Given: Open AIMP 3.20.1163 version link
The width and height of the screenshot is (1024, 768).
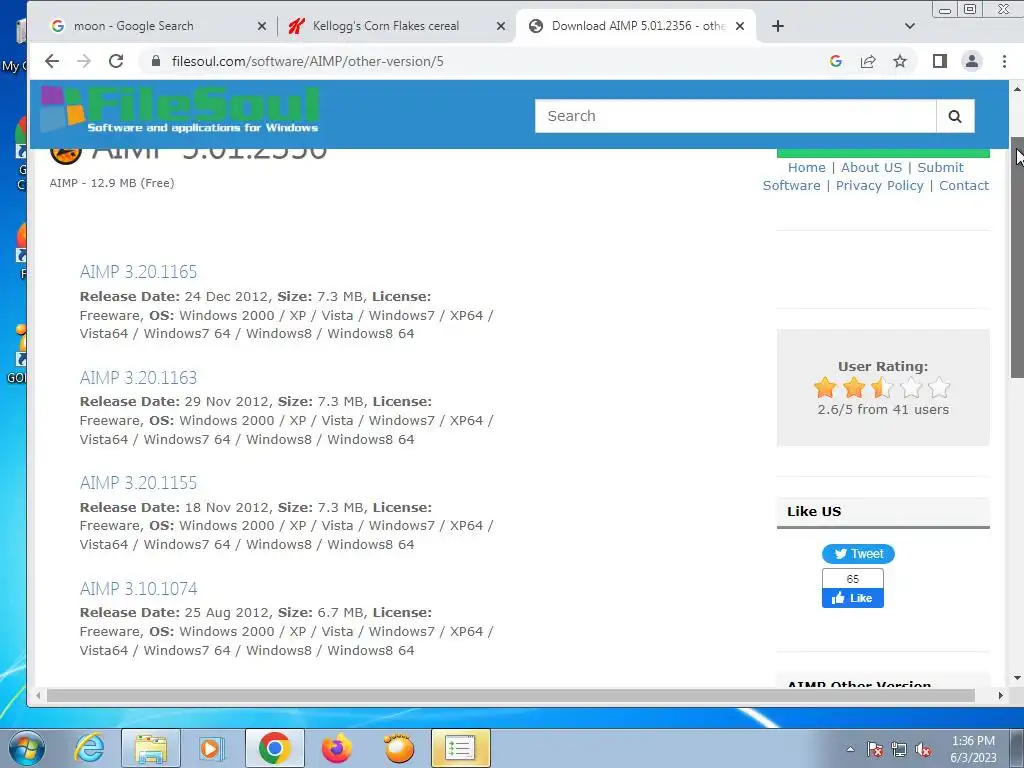Looking at the screenshot, I should click(x=138, y=377).
